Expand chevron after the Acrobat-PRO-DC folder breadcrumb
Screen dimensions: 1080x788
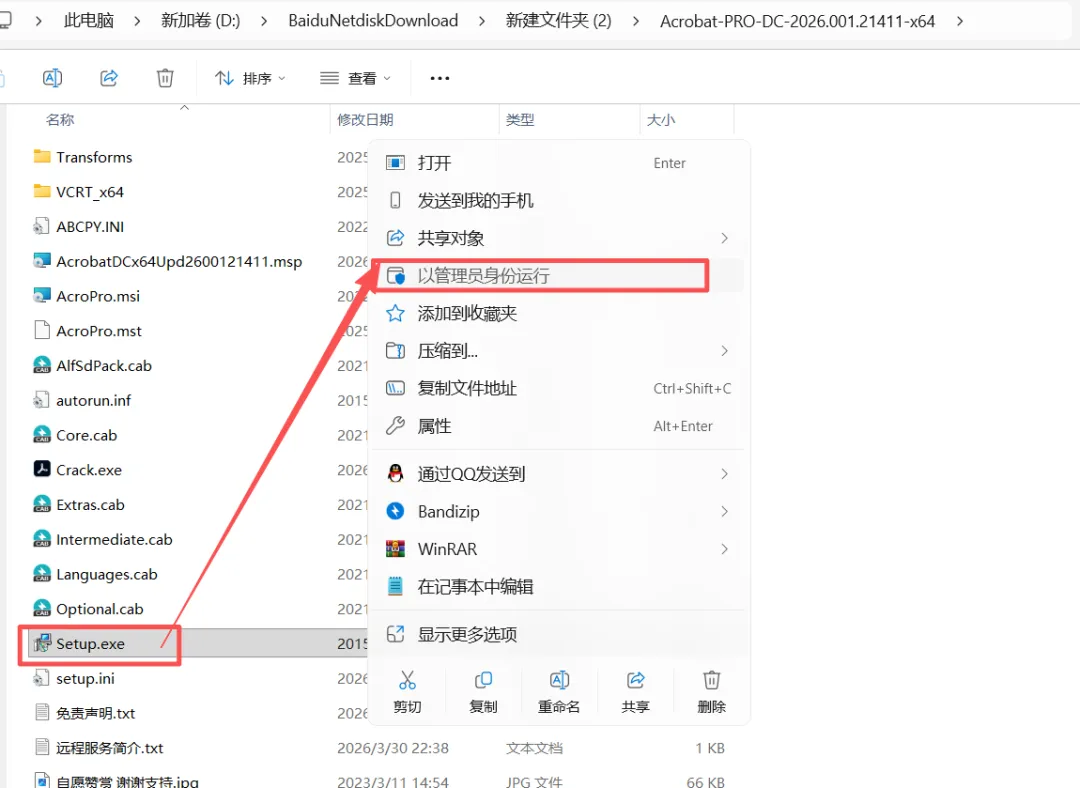[x=959, y=21]
